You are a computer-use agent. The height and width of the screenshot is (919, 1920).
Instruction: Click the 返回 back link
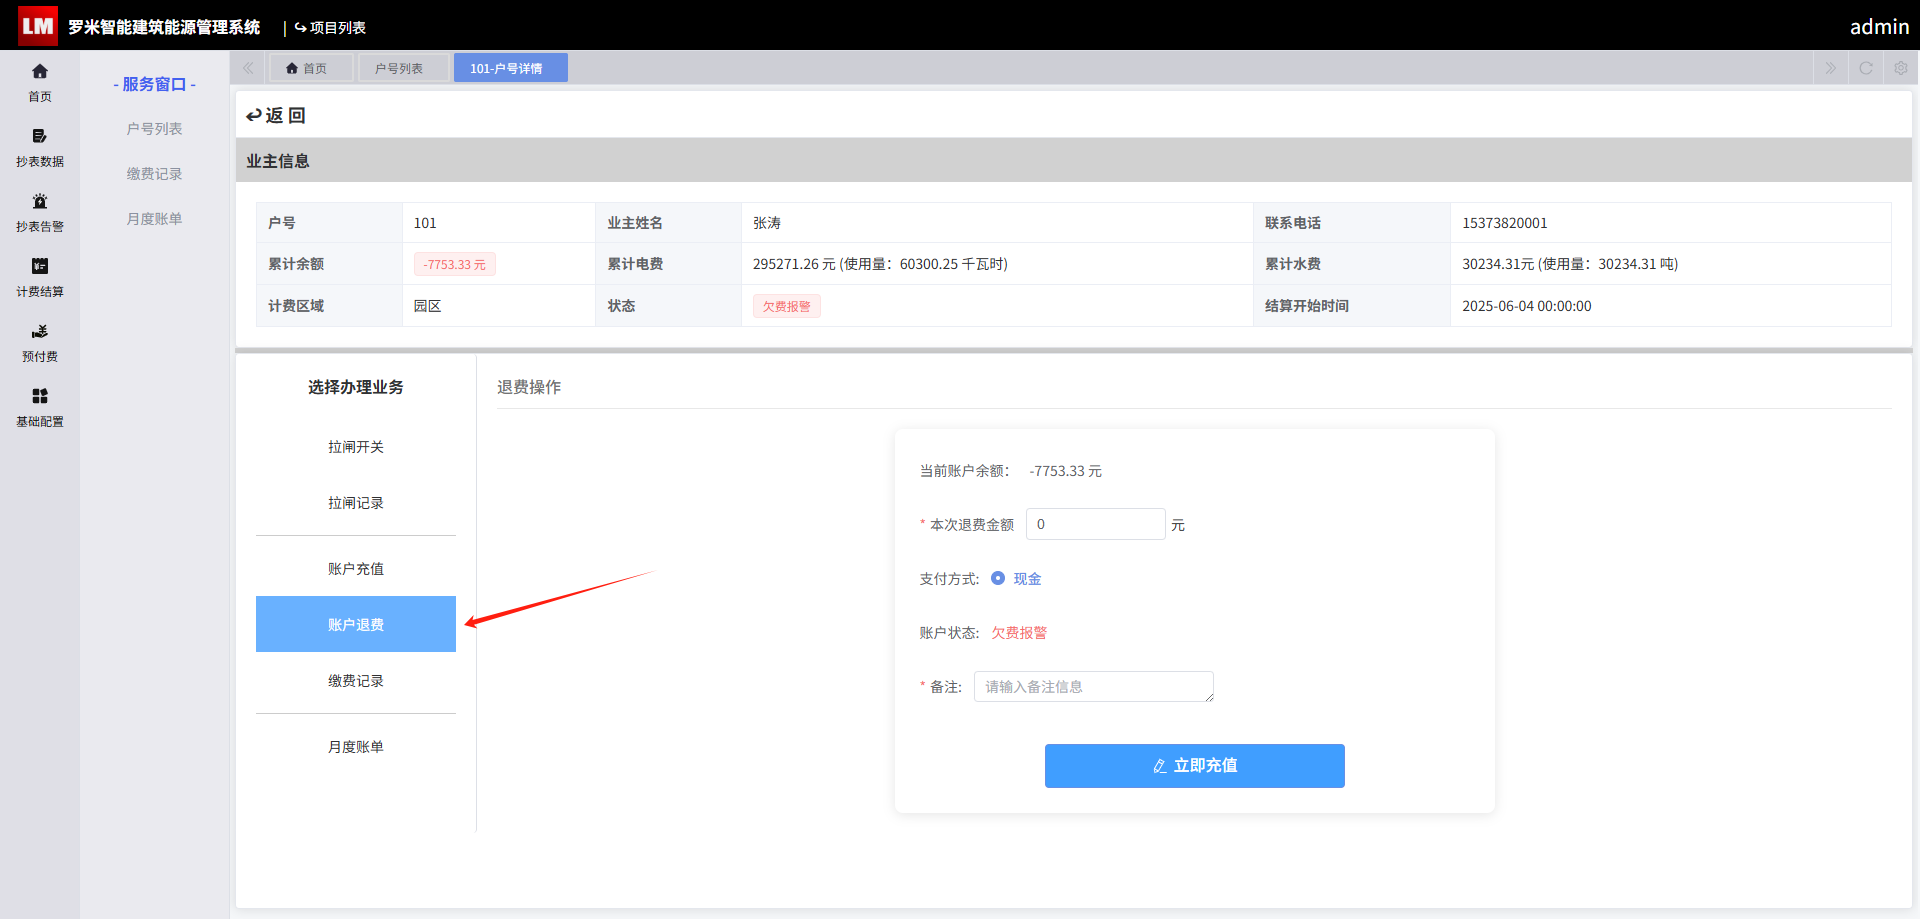[276, 115]
